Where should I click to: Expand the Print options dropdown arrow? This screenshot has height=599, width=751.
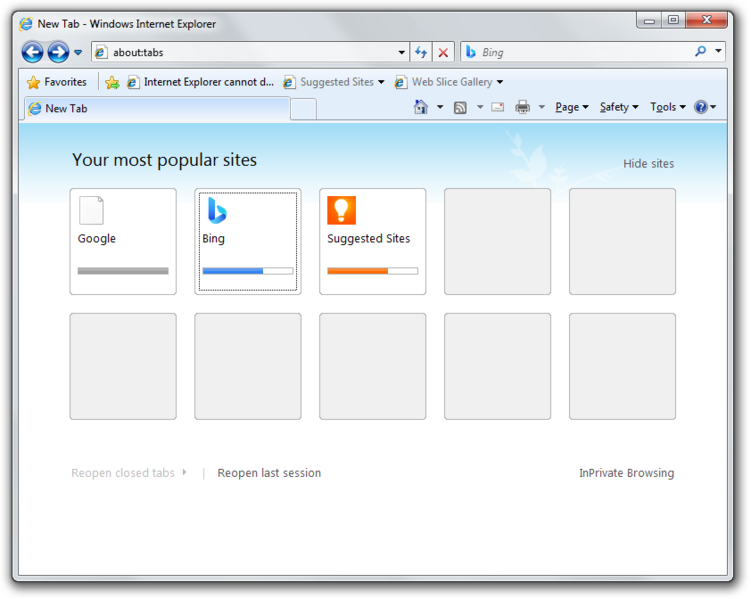542,107
